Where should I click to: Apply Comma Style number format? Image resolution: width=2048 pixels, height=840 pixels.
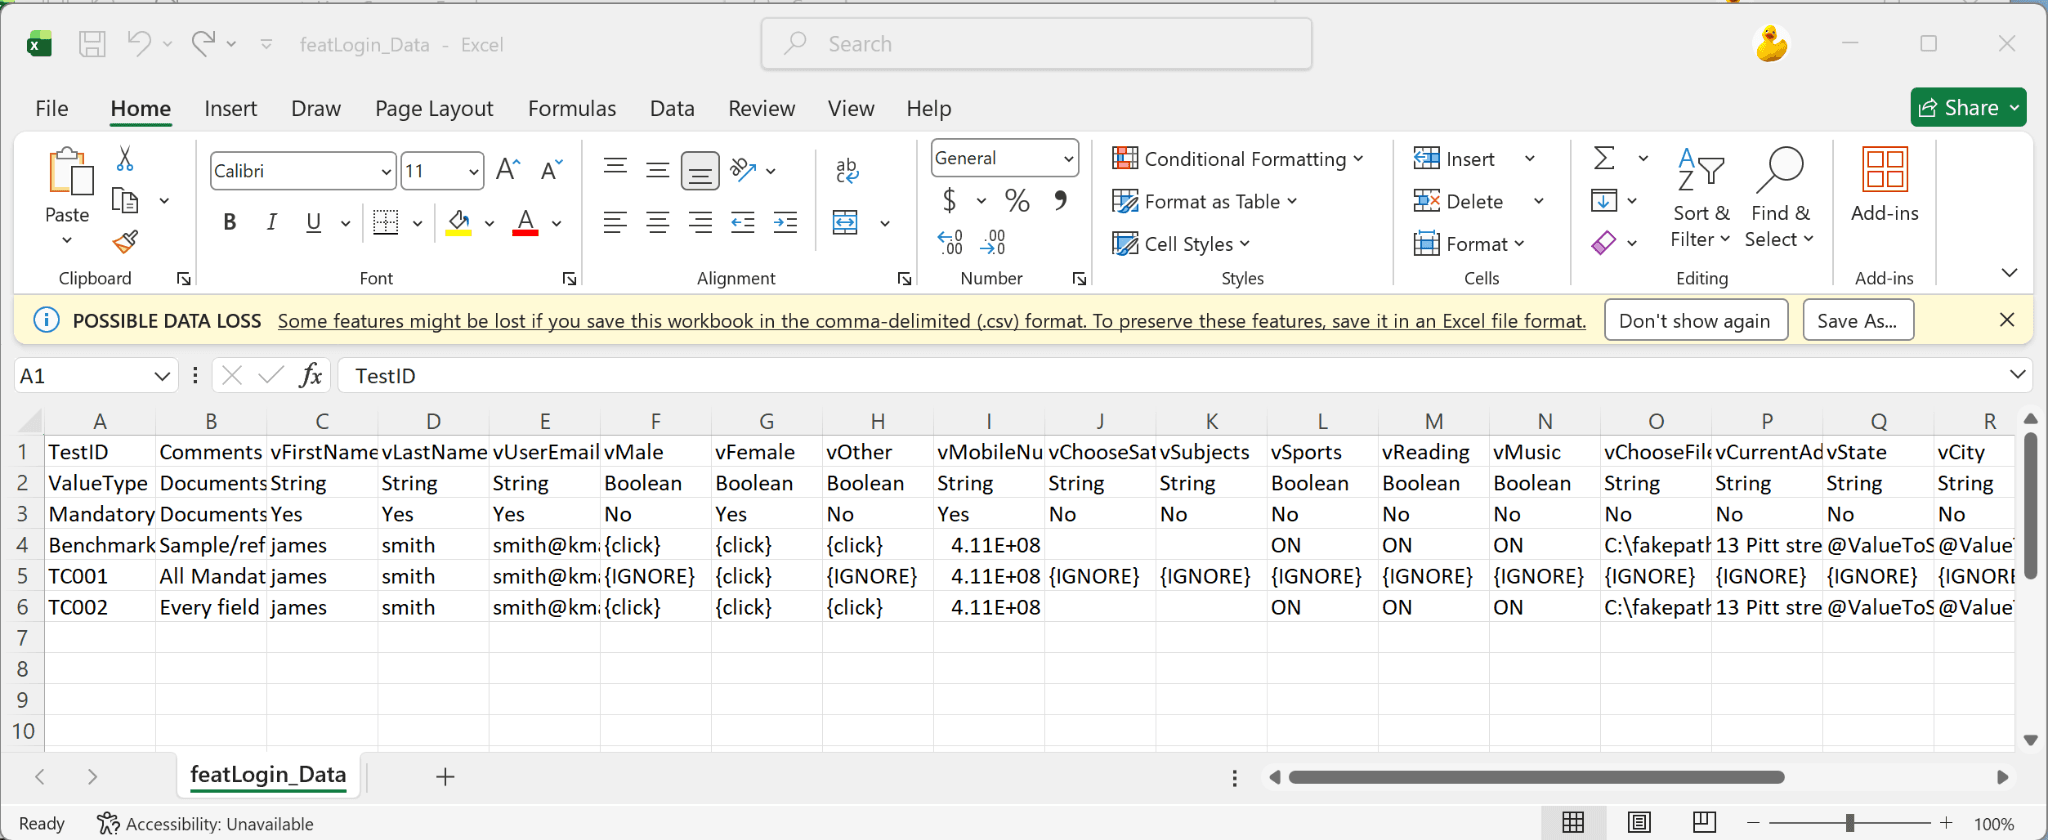(1060, 201)
